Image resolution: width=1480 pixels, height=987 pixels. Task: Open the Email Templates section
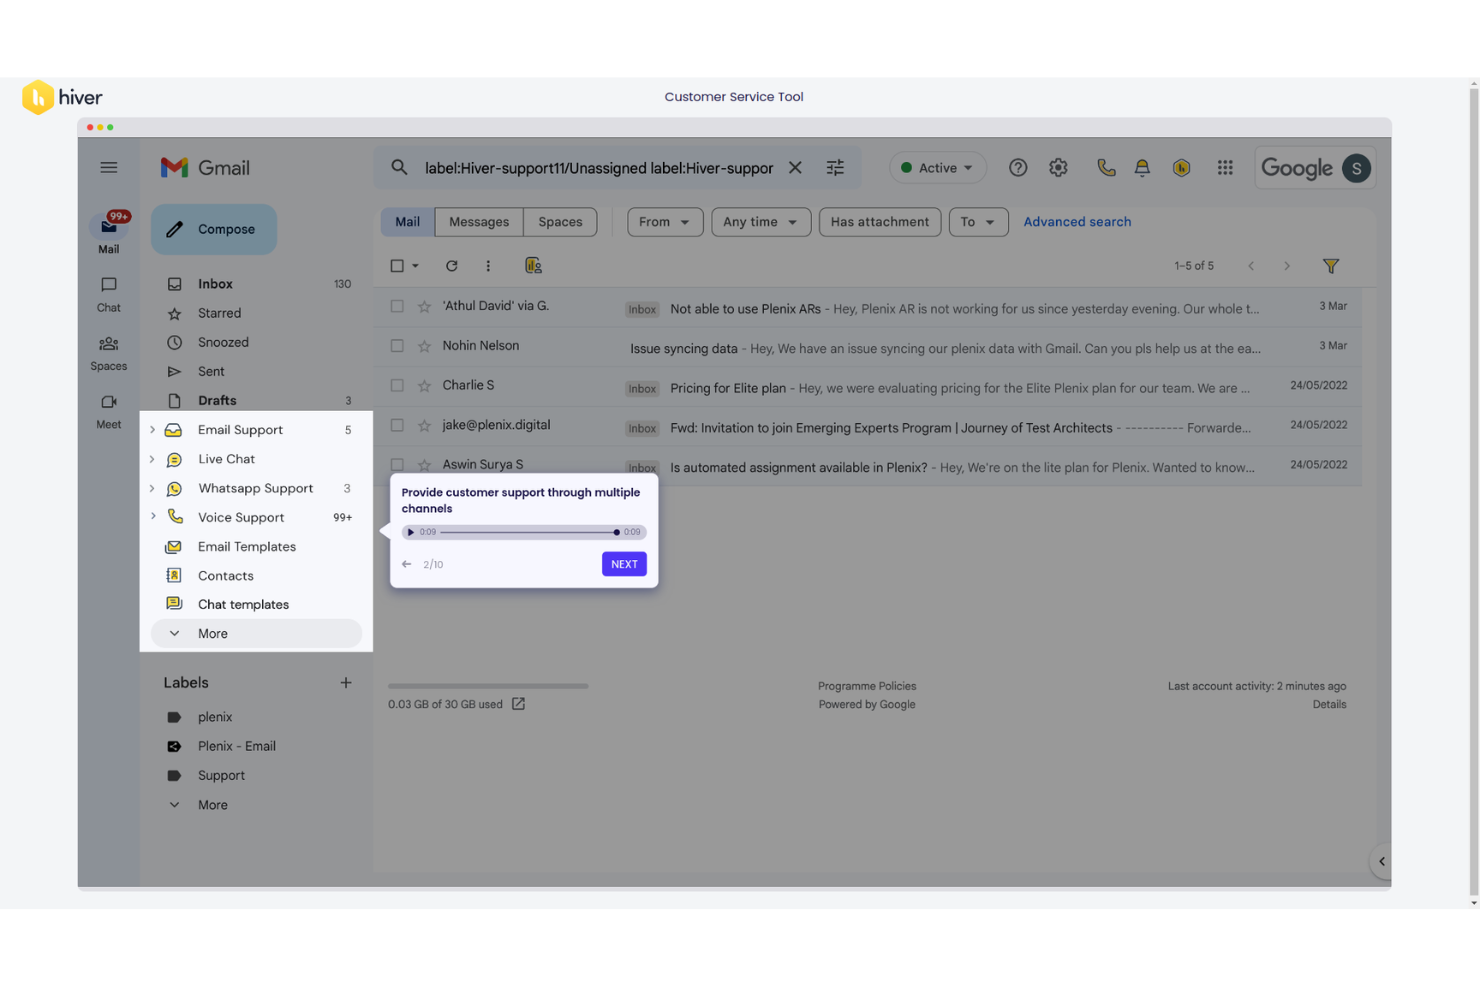246,546
